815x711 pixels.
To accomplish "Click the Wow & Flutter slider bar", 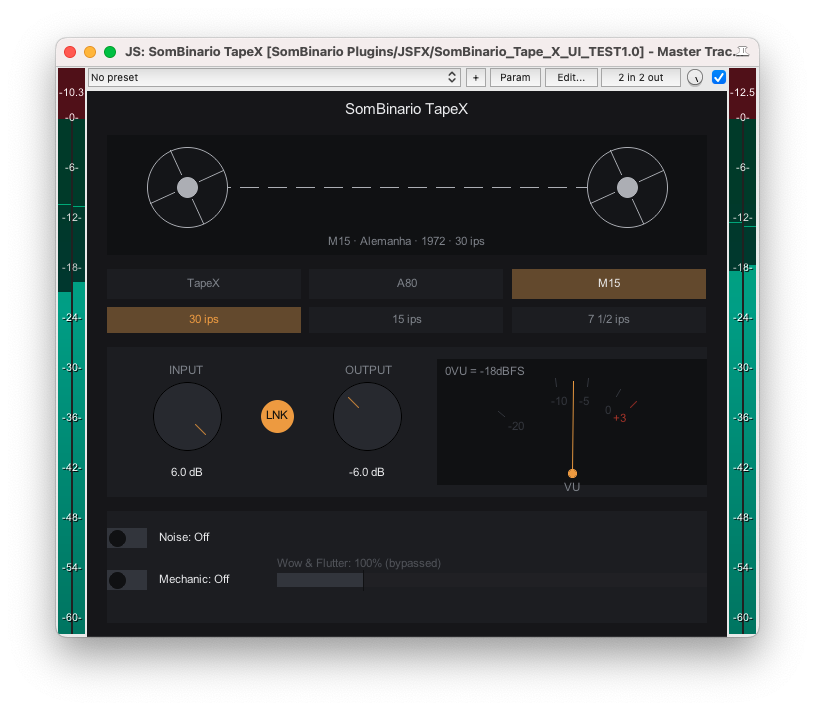I will [x=491, y=580].
